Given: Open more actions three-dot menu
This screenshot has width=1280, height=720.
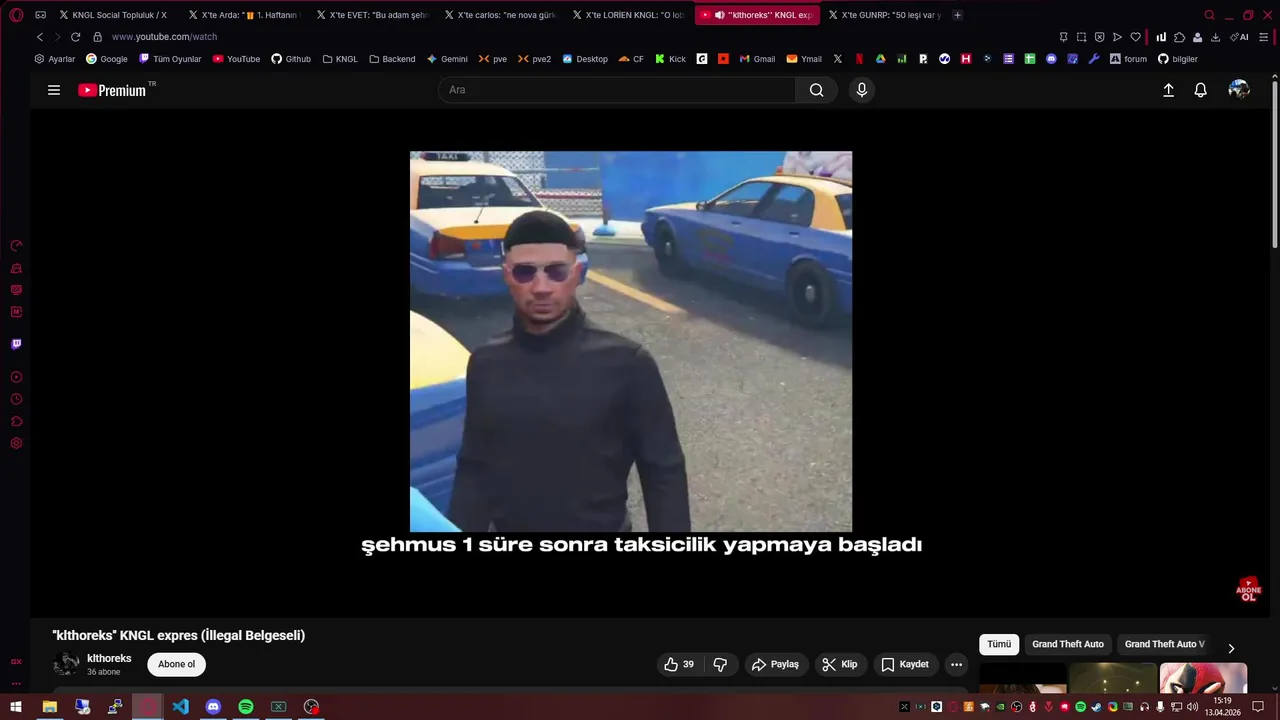Looking at the screenshot, I should click(956, 664).
